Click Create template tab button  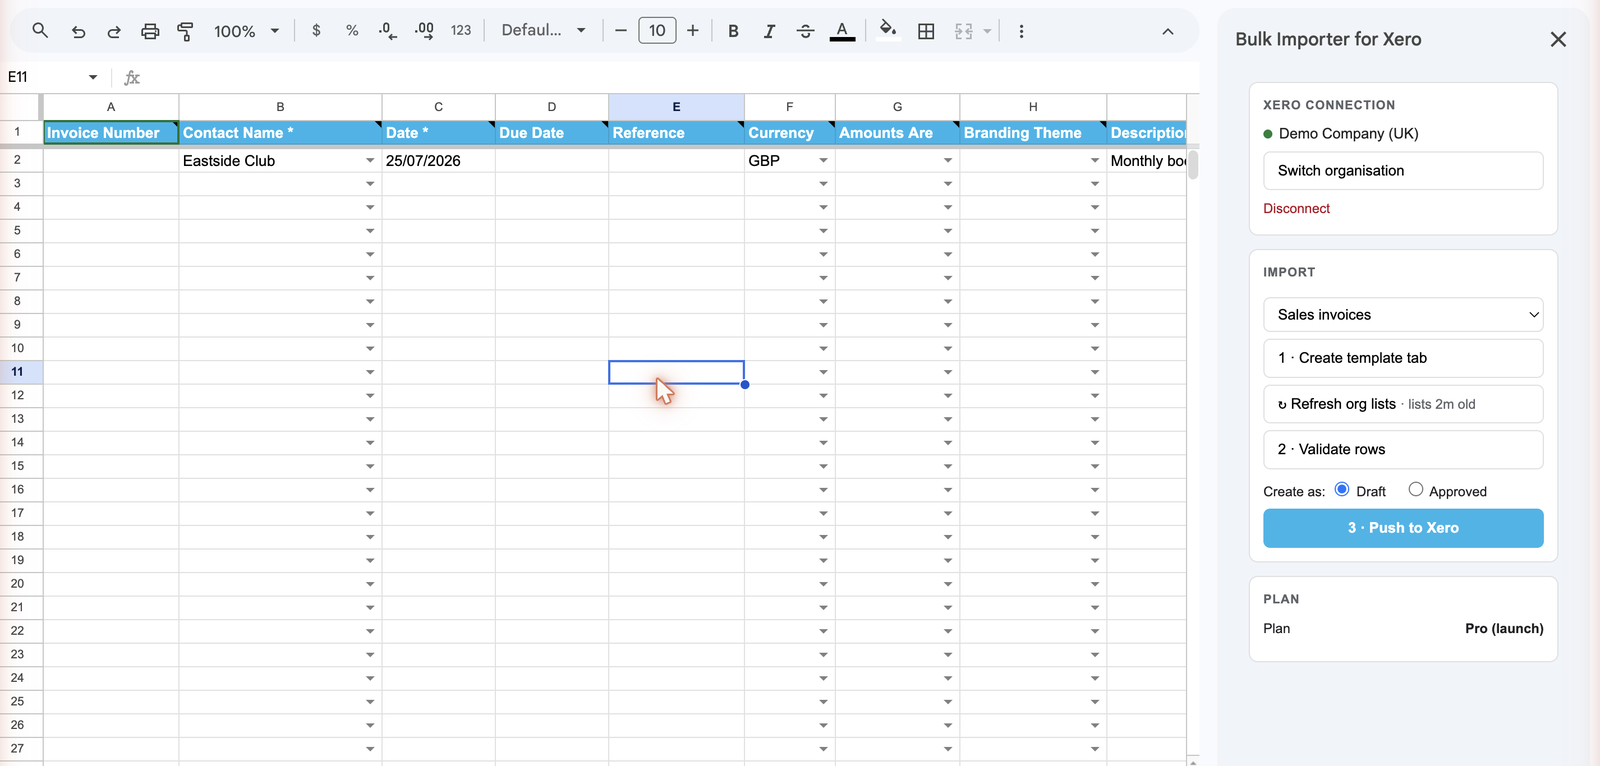point(1403,358)
